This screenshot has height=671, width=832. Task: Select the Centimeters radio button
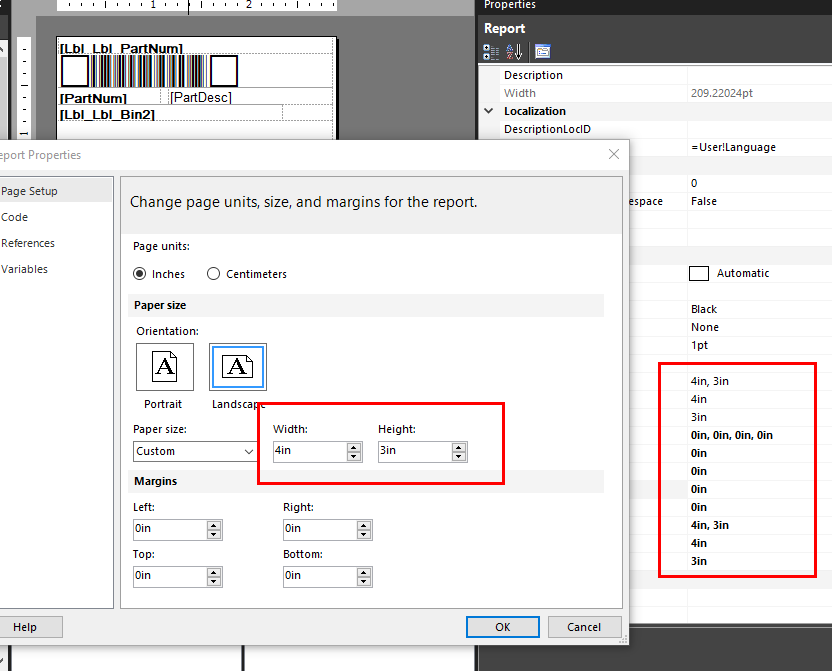[213, 274]
